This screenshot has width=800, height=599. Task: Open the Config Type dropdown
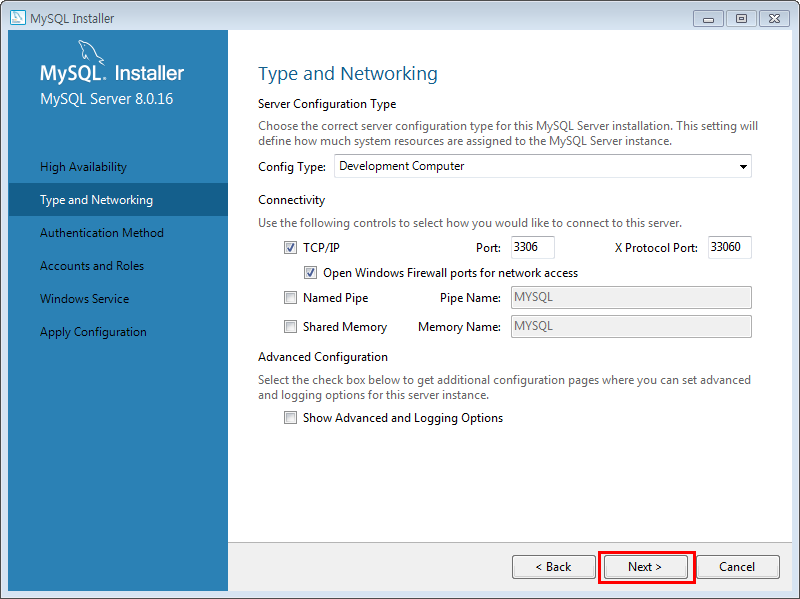click(543, 166)
